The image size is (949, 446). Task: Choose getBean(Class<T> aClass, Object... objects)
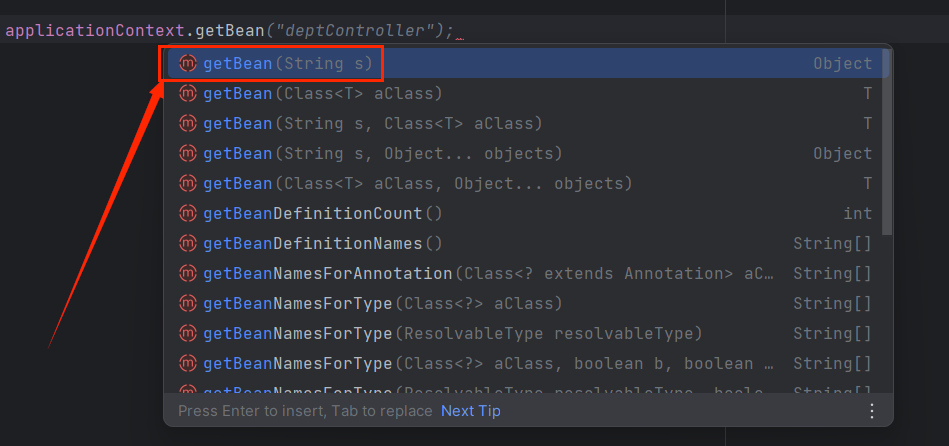(417, 184)
